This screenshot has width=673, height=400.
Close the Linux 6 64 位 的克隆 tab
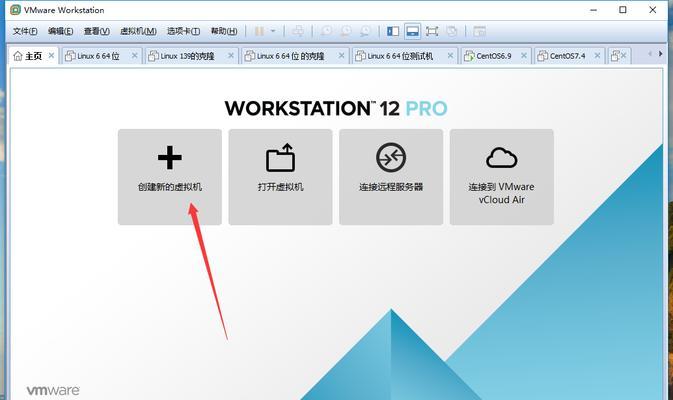click(341, 55)
